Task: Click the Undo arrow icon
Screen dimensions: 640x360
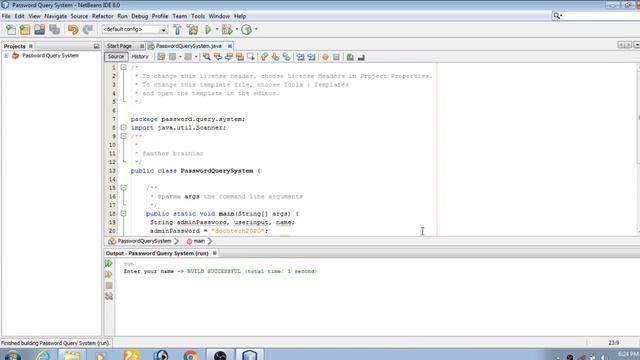Action: 73,29
